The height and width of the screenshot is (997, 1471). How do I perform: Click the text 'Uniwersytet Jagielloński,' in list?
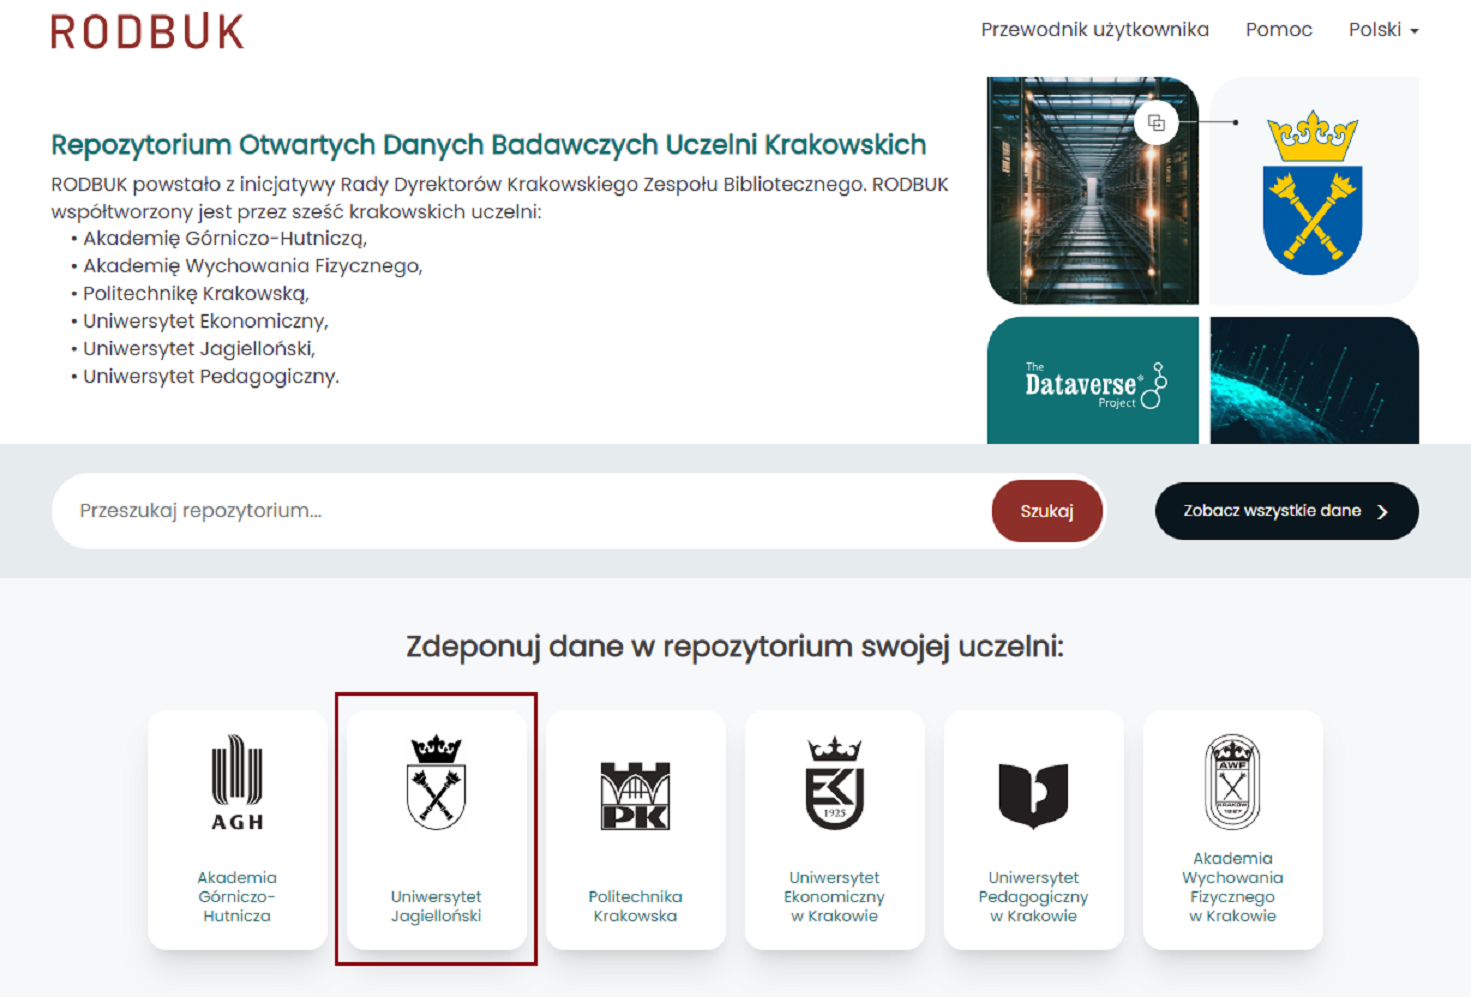coord(199,348)
